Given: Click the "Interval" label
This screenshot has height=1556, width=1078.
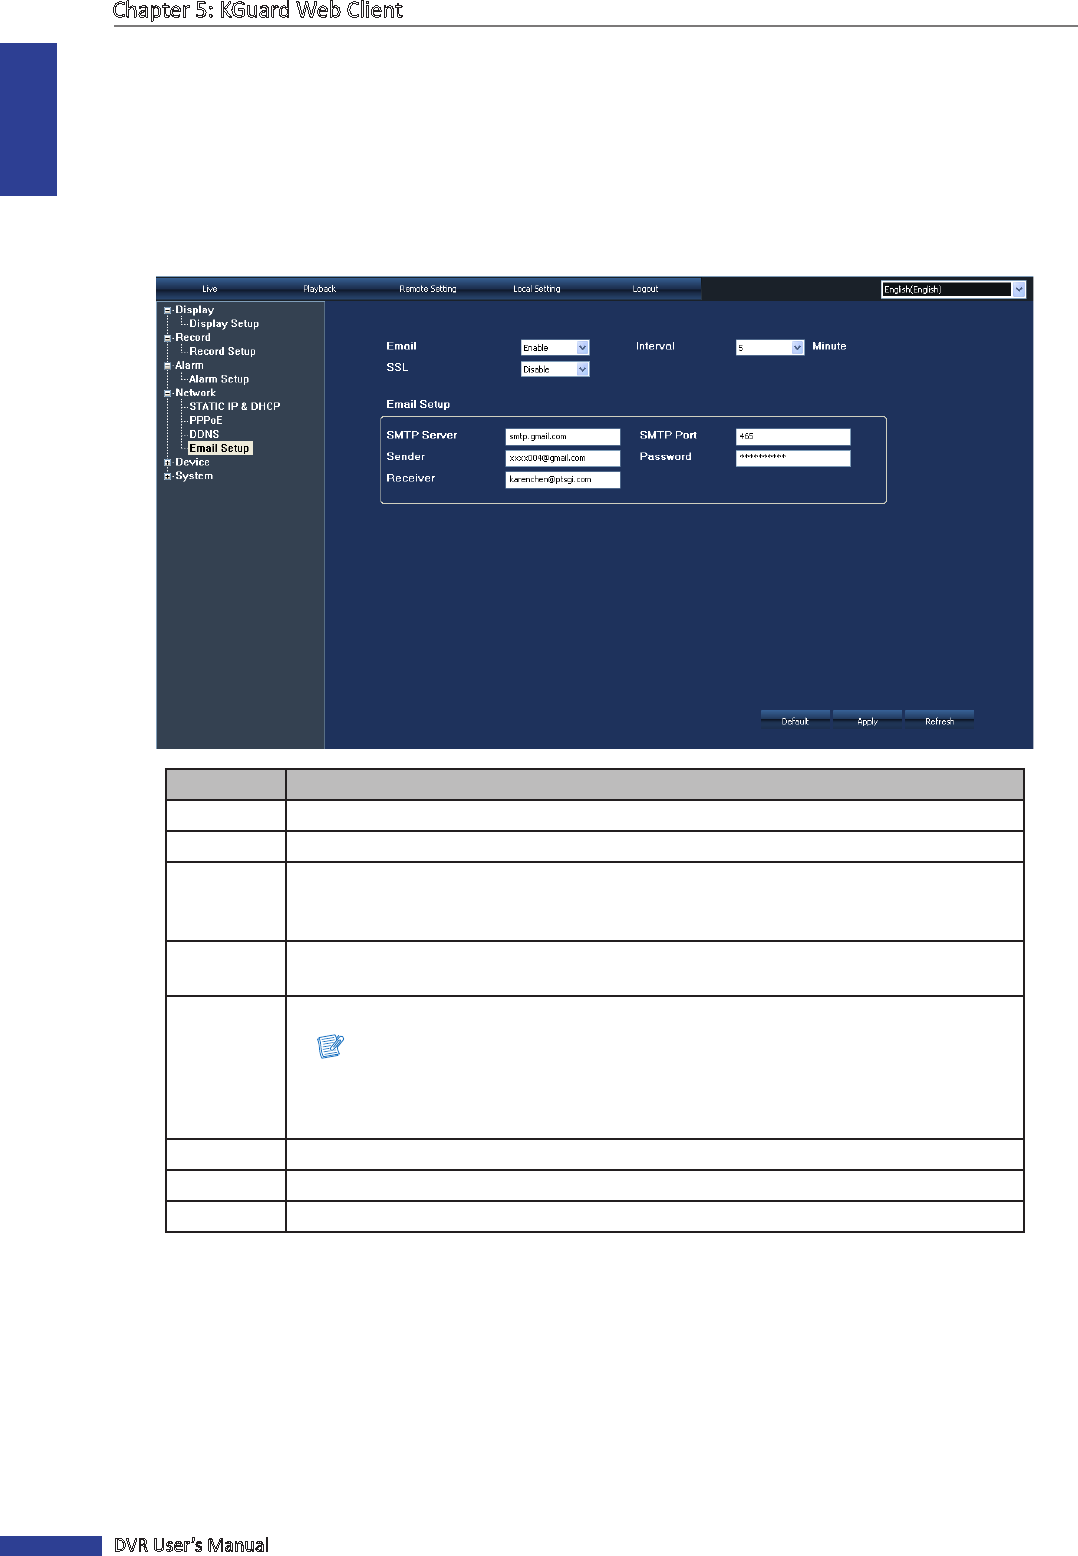Looking at the screenshot, I should (x=655, y=347).
